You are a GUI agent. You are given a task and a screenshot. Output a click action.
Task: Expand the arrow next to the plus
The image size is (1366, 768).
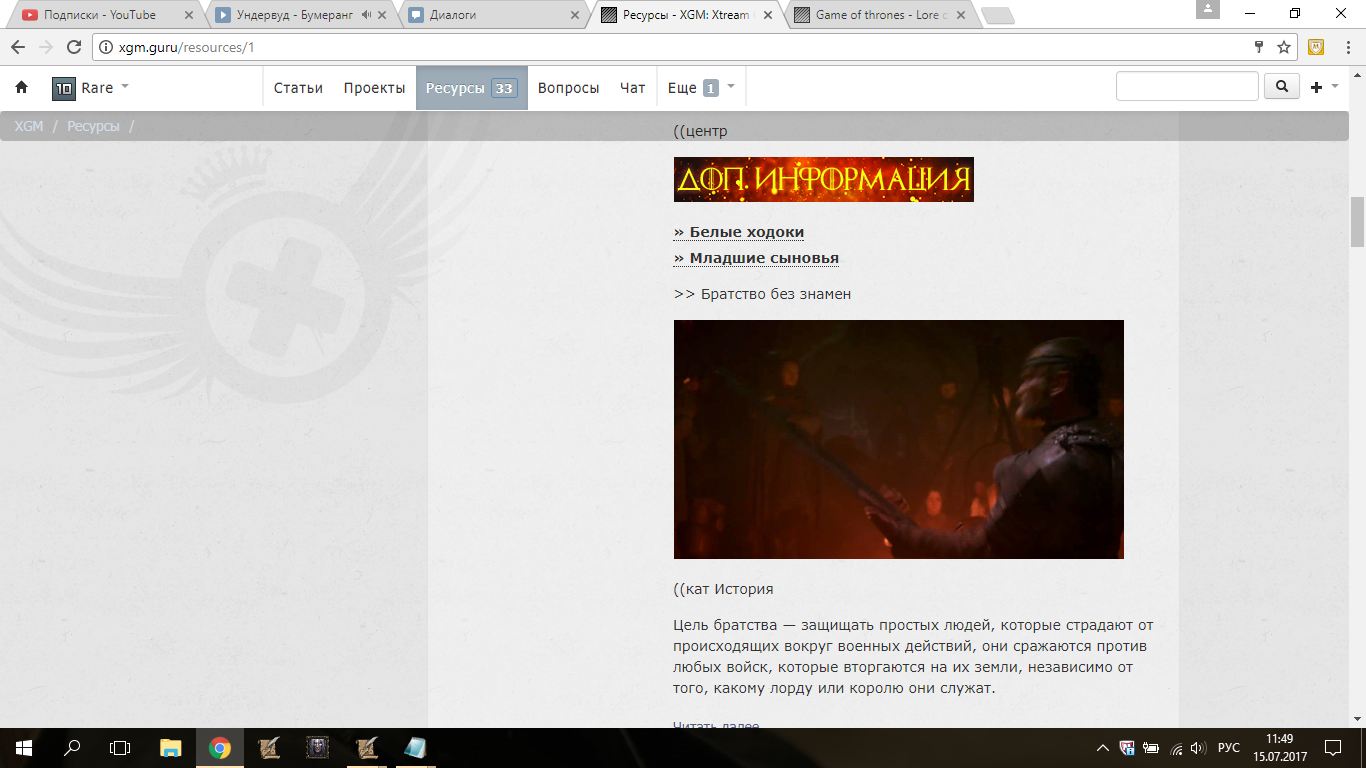pos(1335,87)
